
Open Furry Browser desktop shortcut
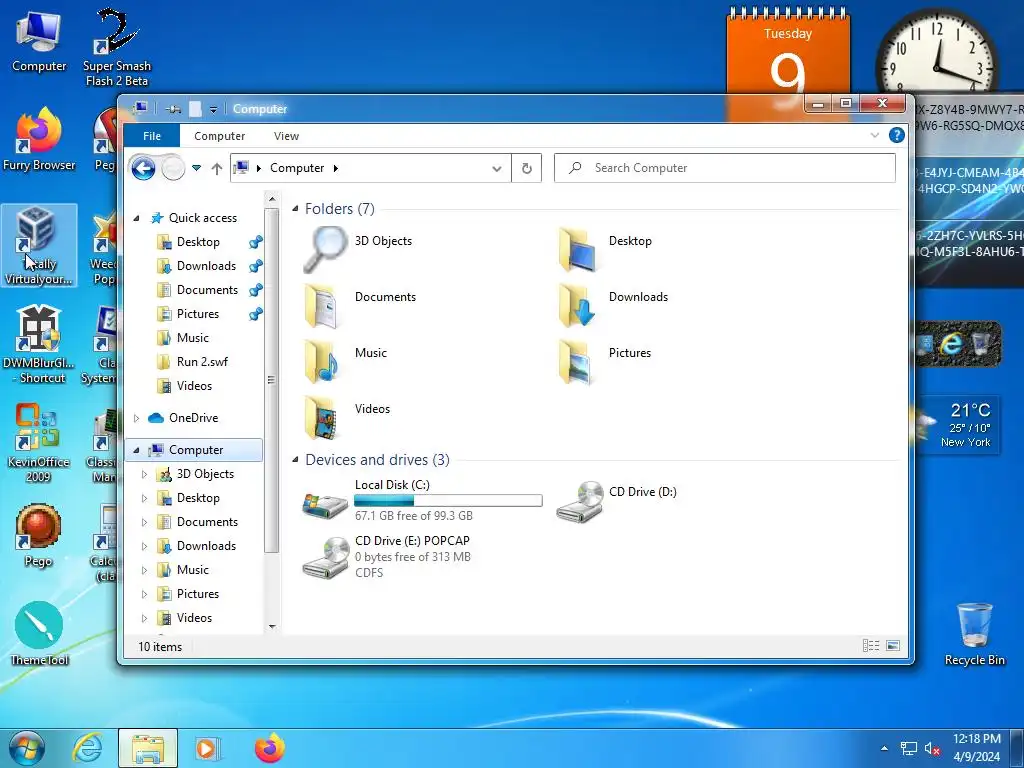pyautogui.click(x=39, y=140)
